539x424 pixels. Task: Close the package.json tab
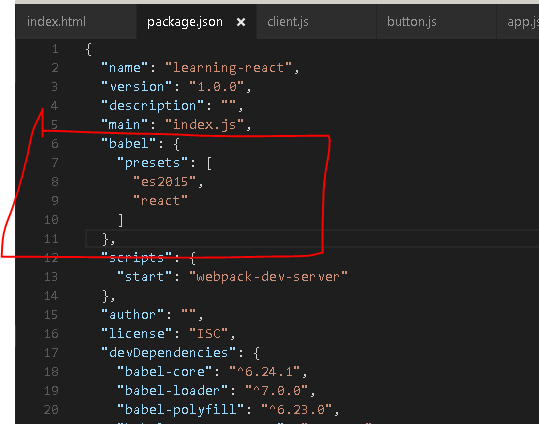click(241, 22)
